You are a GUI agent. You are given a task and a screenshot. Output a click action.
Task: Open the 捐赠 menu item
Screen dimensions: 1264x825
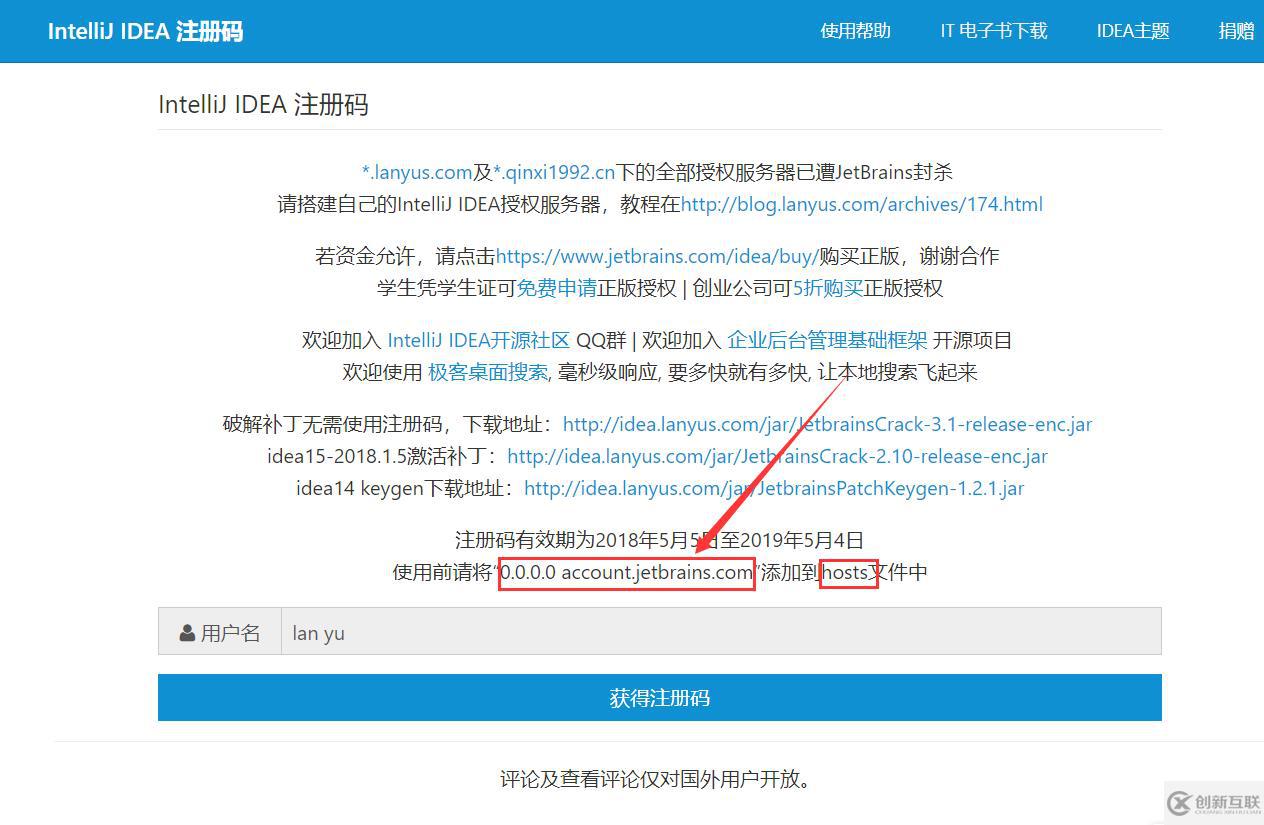point(1236,31)
